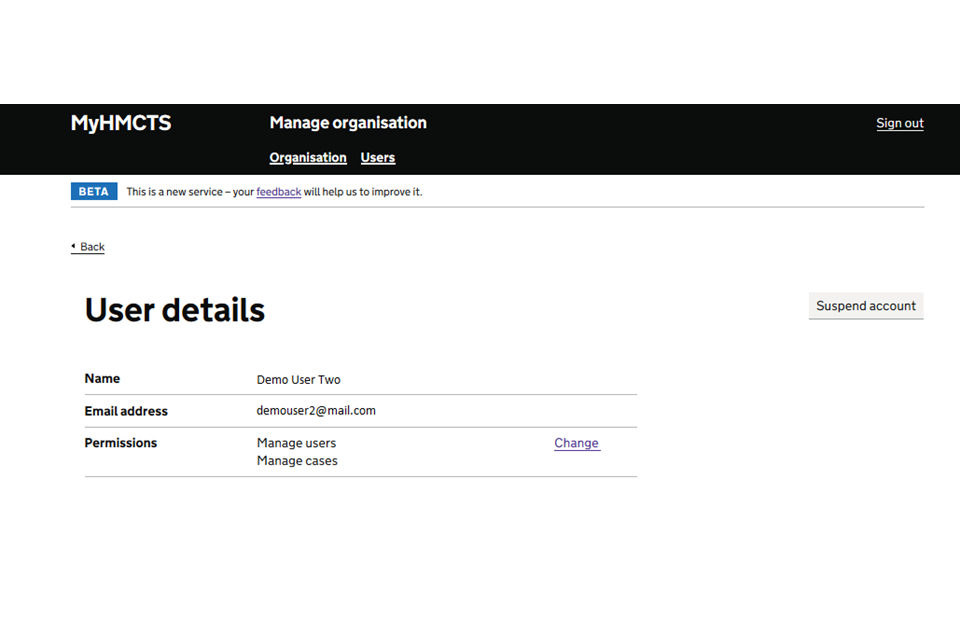Click the Manage organisation header title
This screenshot has height=640, width=960.
348,123
